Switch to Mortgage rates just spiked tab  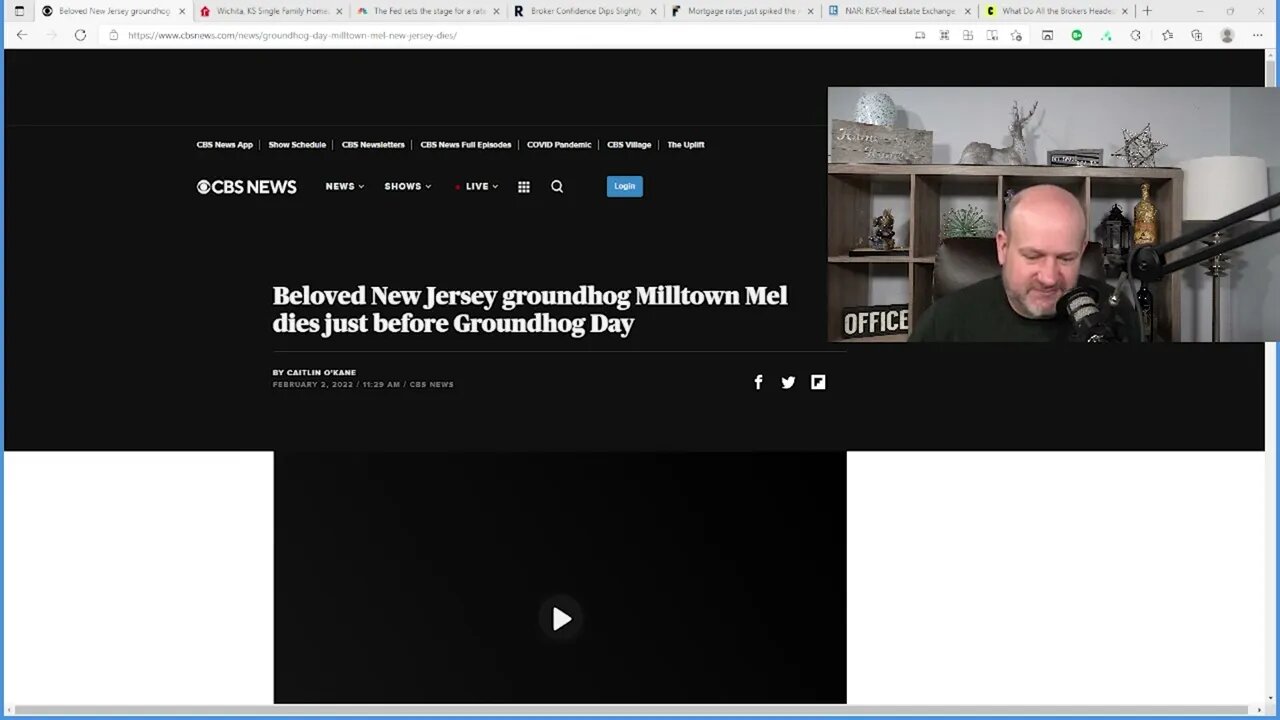[742, 11]
